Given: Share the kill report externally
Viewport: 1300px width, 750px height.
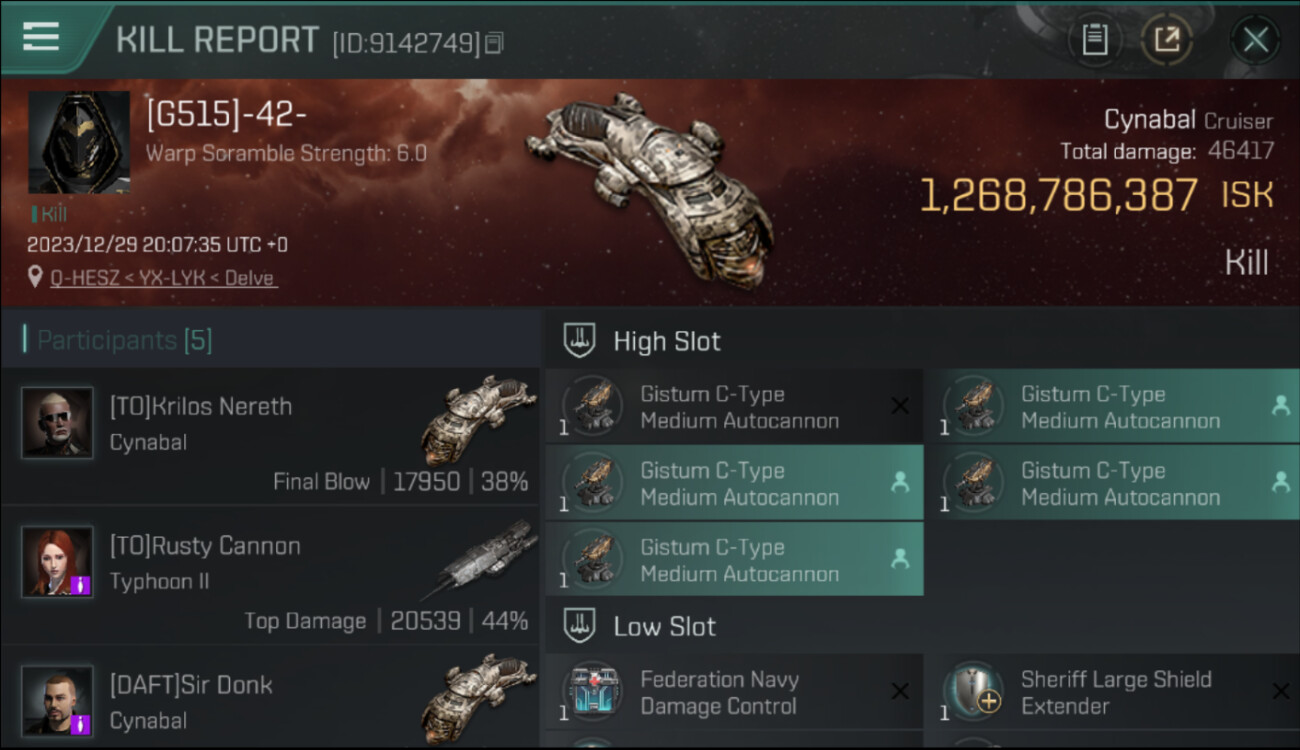Looking at the screenshot, I should click(x=1166, y=40).
